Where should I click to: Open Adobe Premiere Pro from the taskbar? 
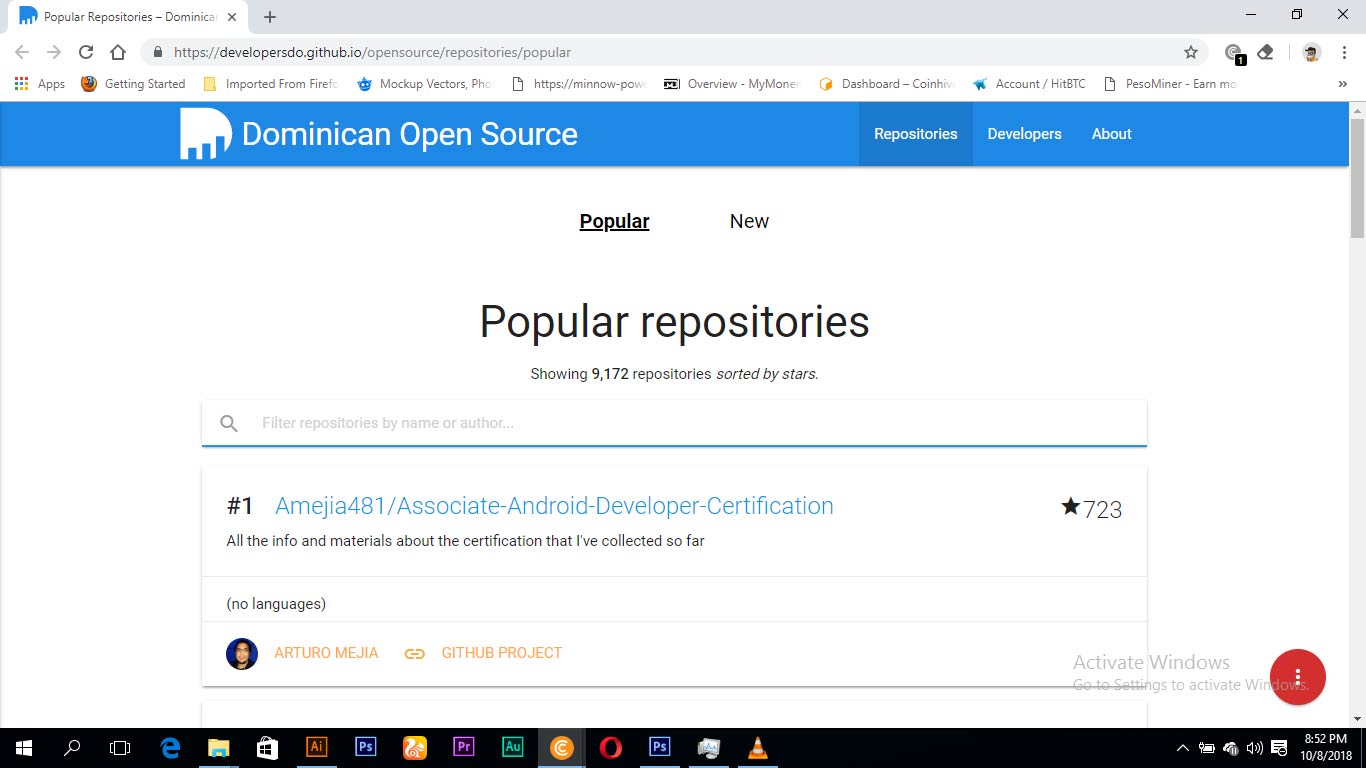click(x=464, y=747)
